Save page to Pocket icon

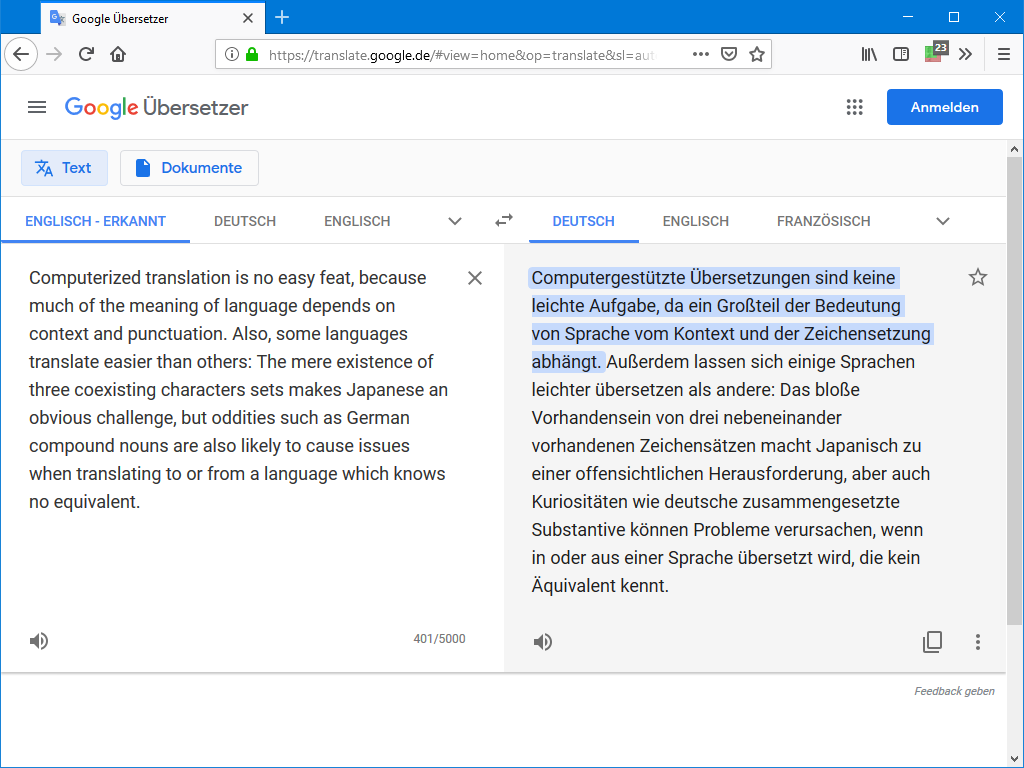tap(729, 54)
